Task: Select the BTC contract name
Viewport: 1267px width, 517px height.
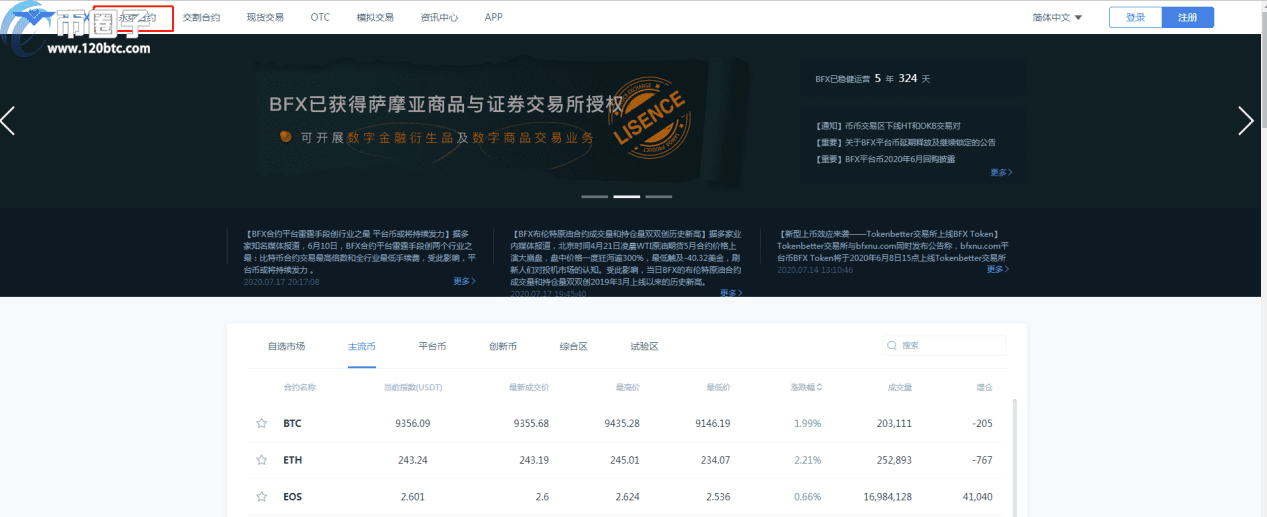Action: click(x=292, y=423)
